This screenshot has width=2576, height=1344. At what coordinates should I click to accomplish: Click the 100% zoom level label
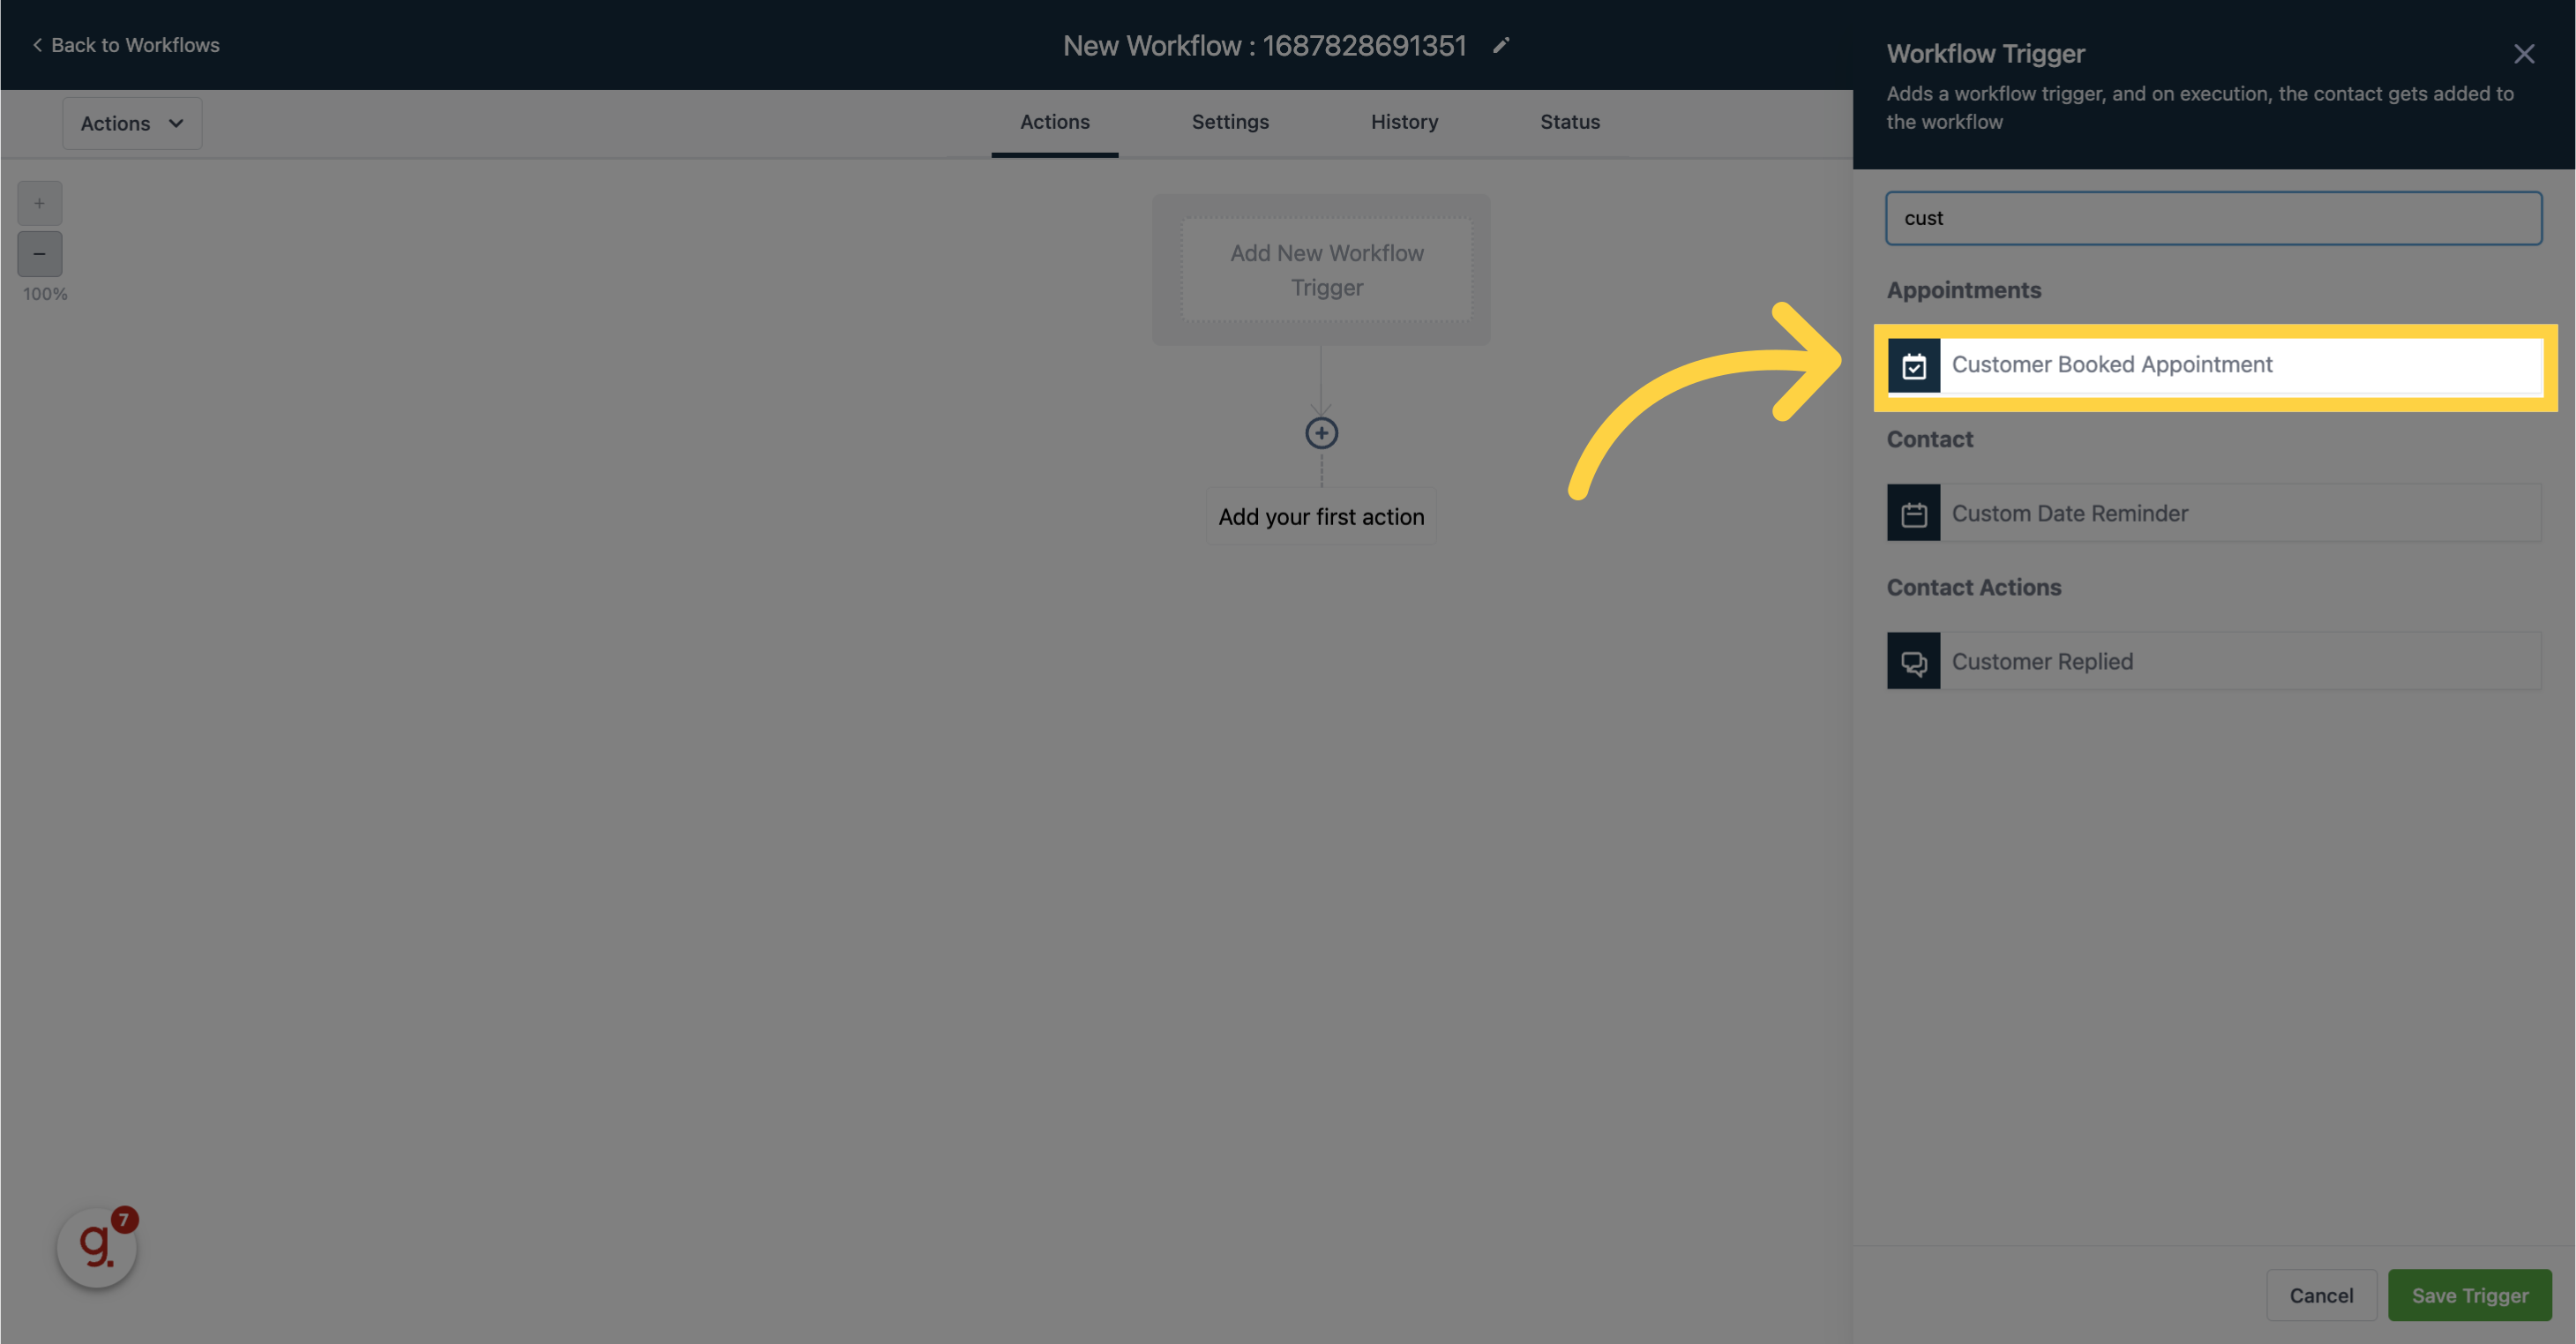[45, 294]
